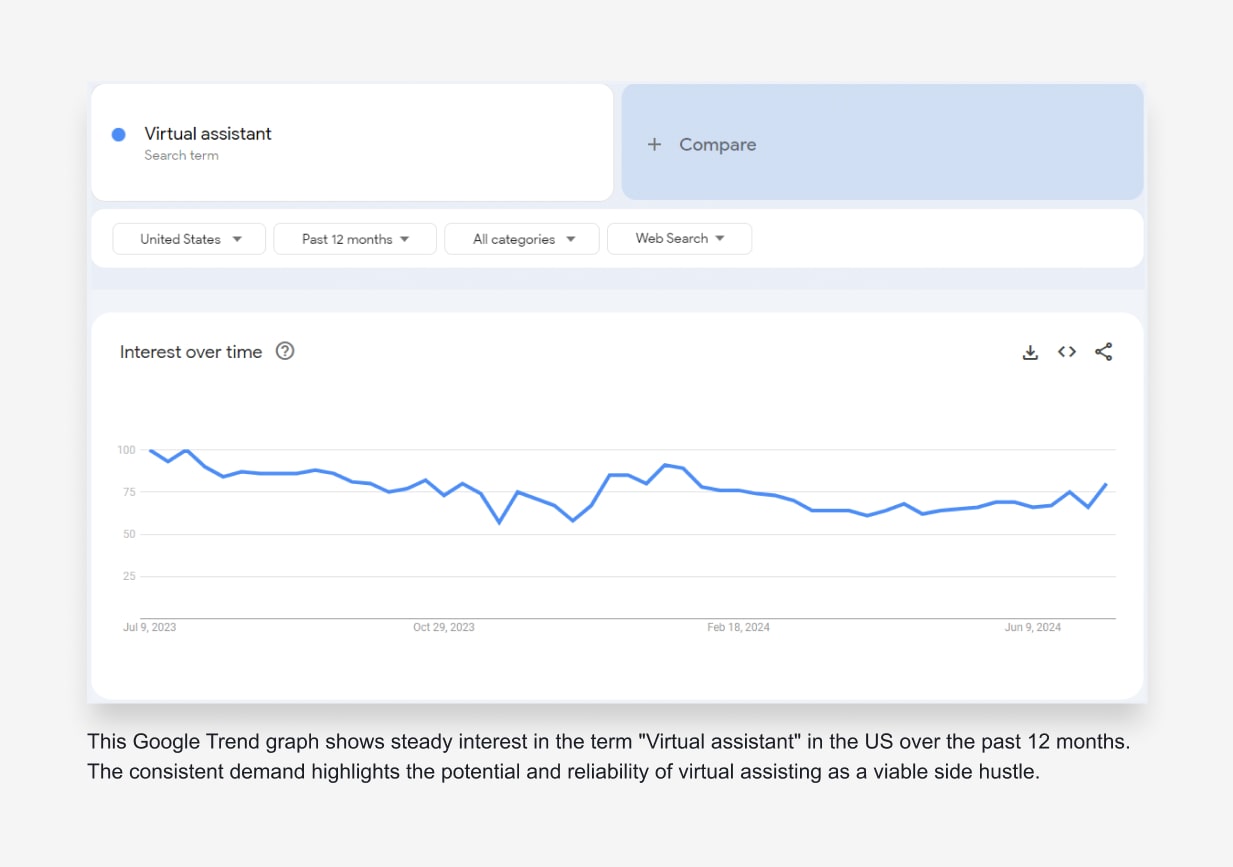This screenshot has height=867, width=1233.
Task: Click the Interest over time heading
Action: tap(191, 352)
